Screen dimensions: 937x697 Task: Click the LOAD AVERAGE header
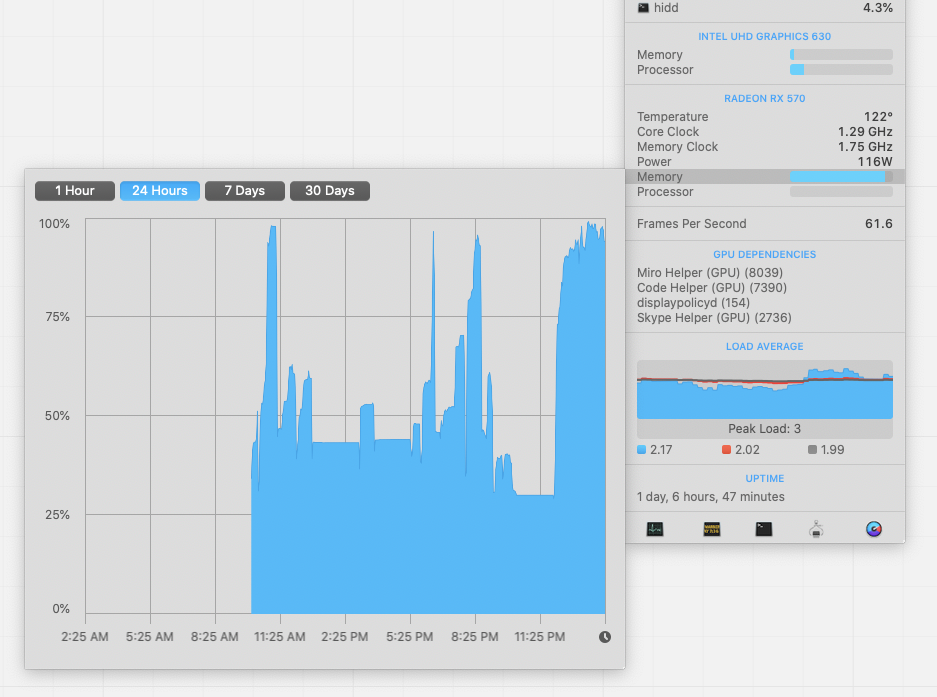pos(764,346)
